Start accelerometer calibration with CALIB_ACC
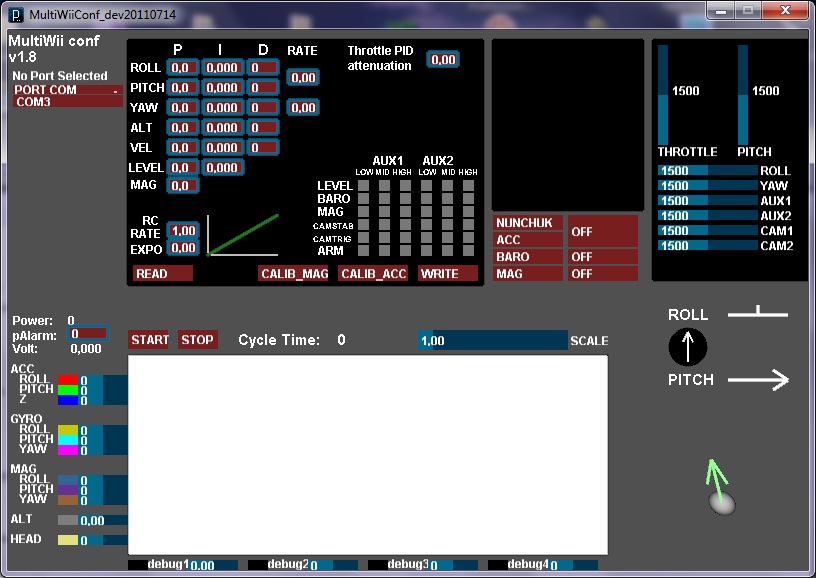Image resolution: width=816 pixels, height=578 pixels. point(373,273)
